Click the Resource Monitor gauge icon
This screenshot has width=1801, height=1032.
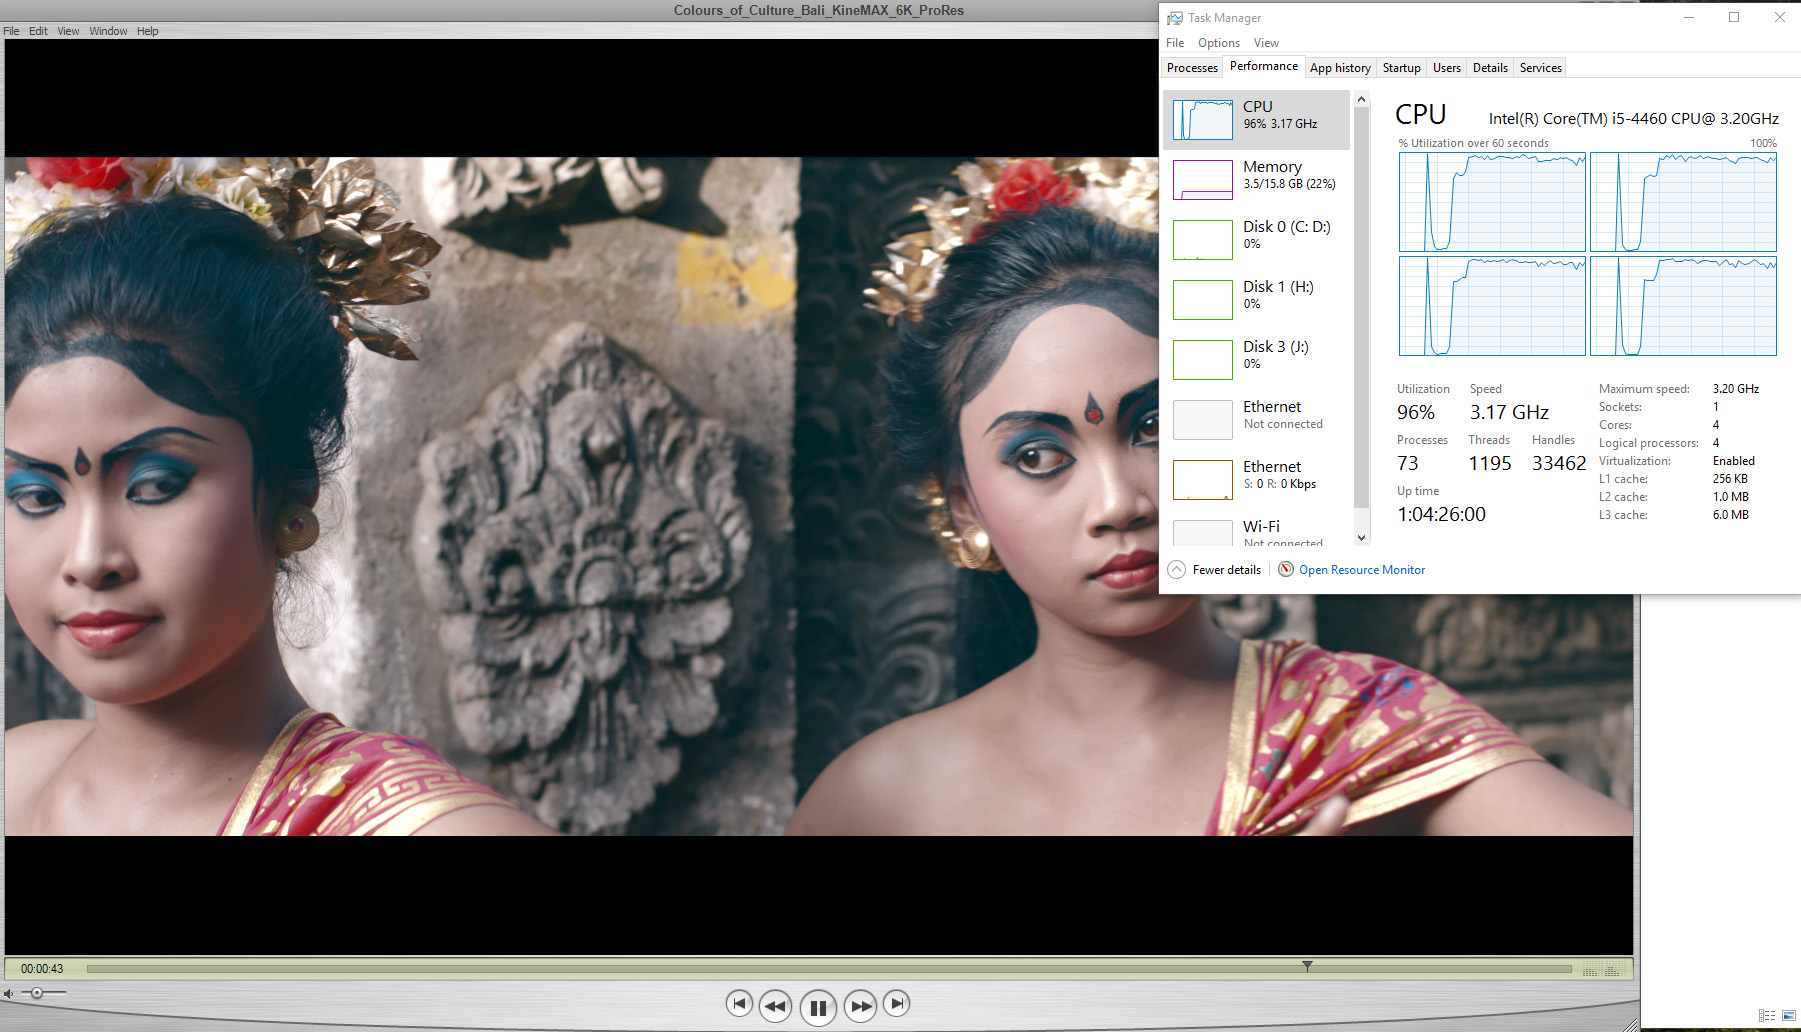click(1286, 569)
